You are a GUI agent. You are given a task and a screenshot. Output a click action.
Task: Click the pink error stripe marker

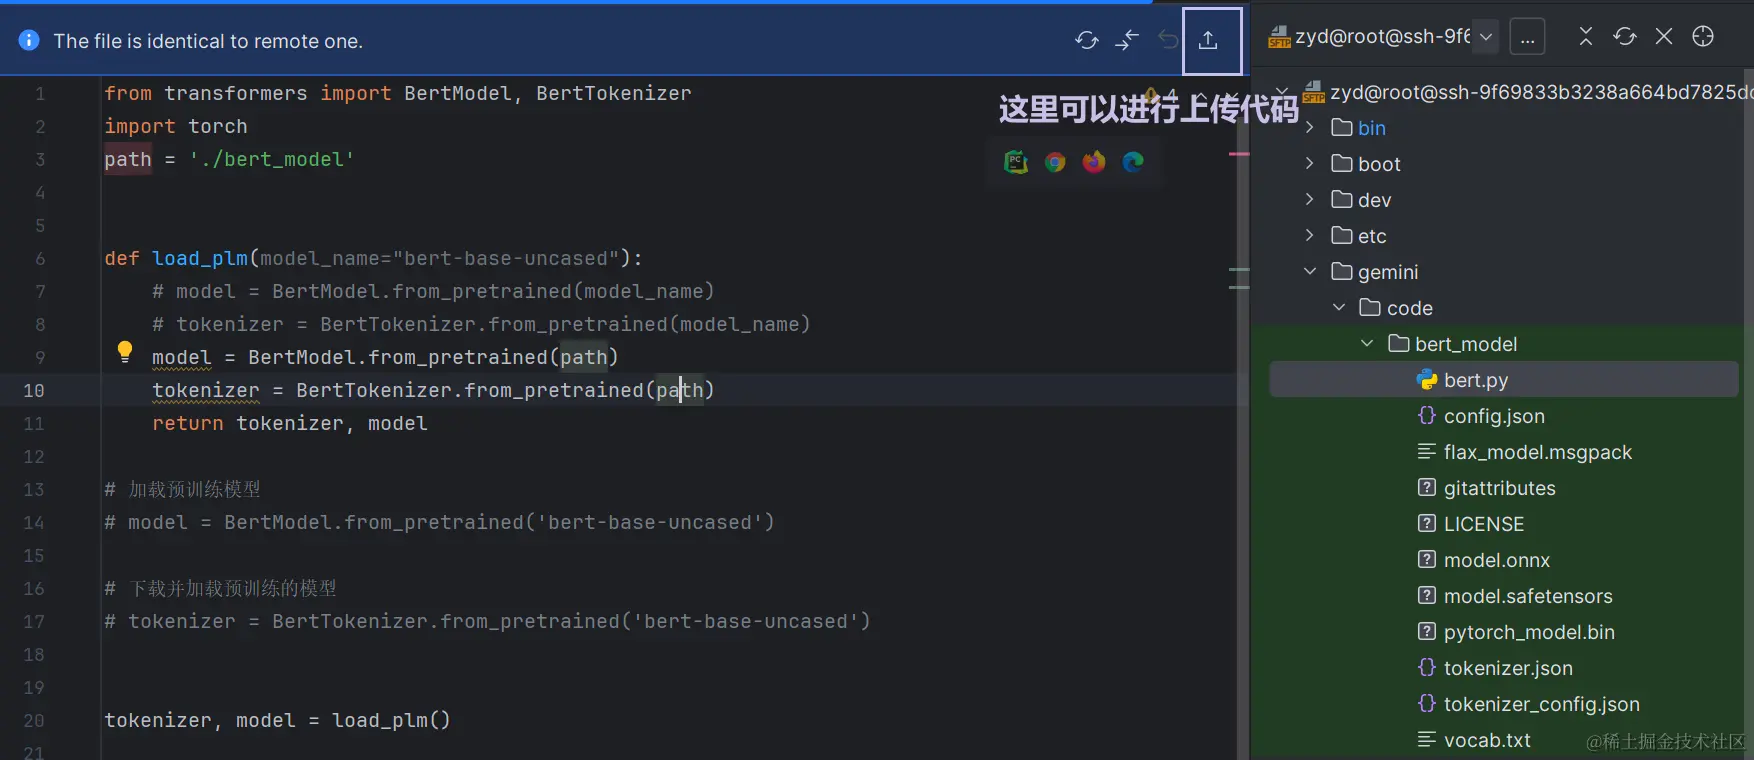1239,154
